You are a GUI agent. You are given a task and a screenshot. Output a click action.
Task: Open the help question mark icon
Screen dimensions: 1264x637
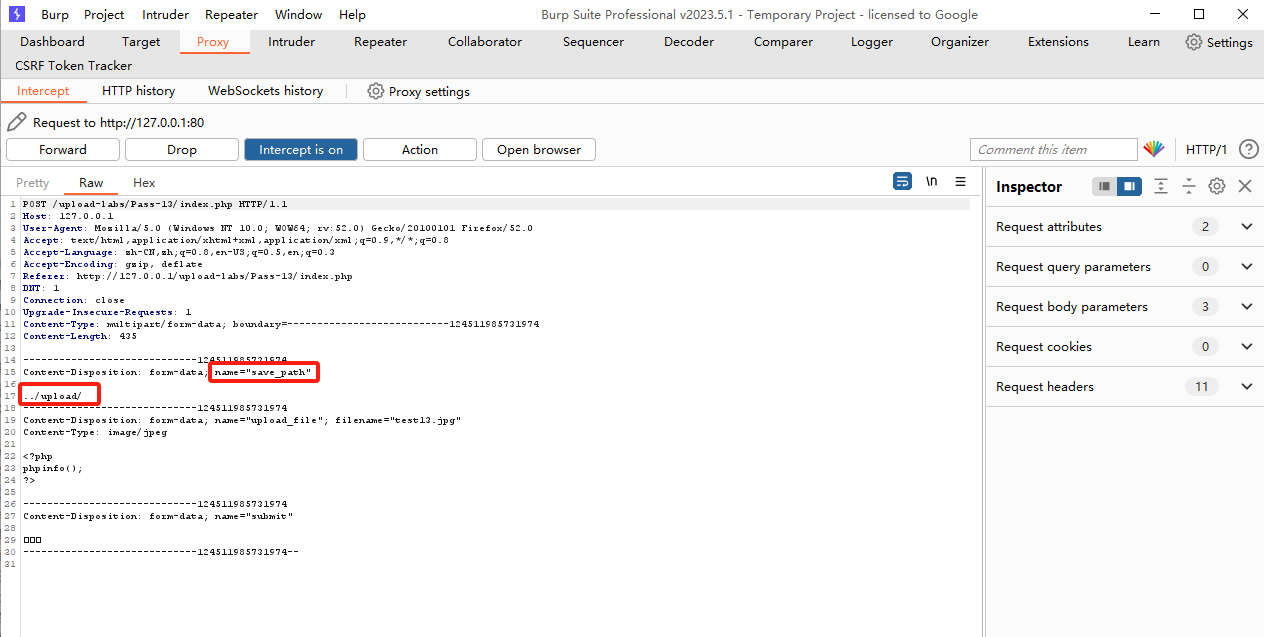click(1248, 149)
